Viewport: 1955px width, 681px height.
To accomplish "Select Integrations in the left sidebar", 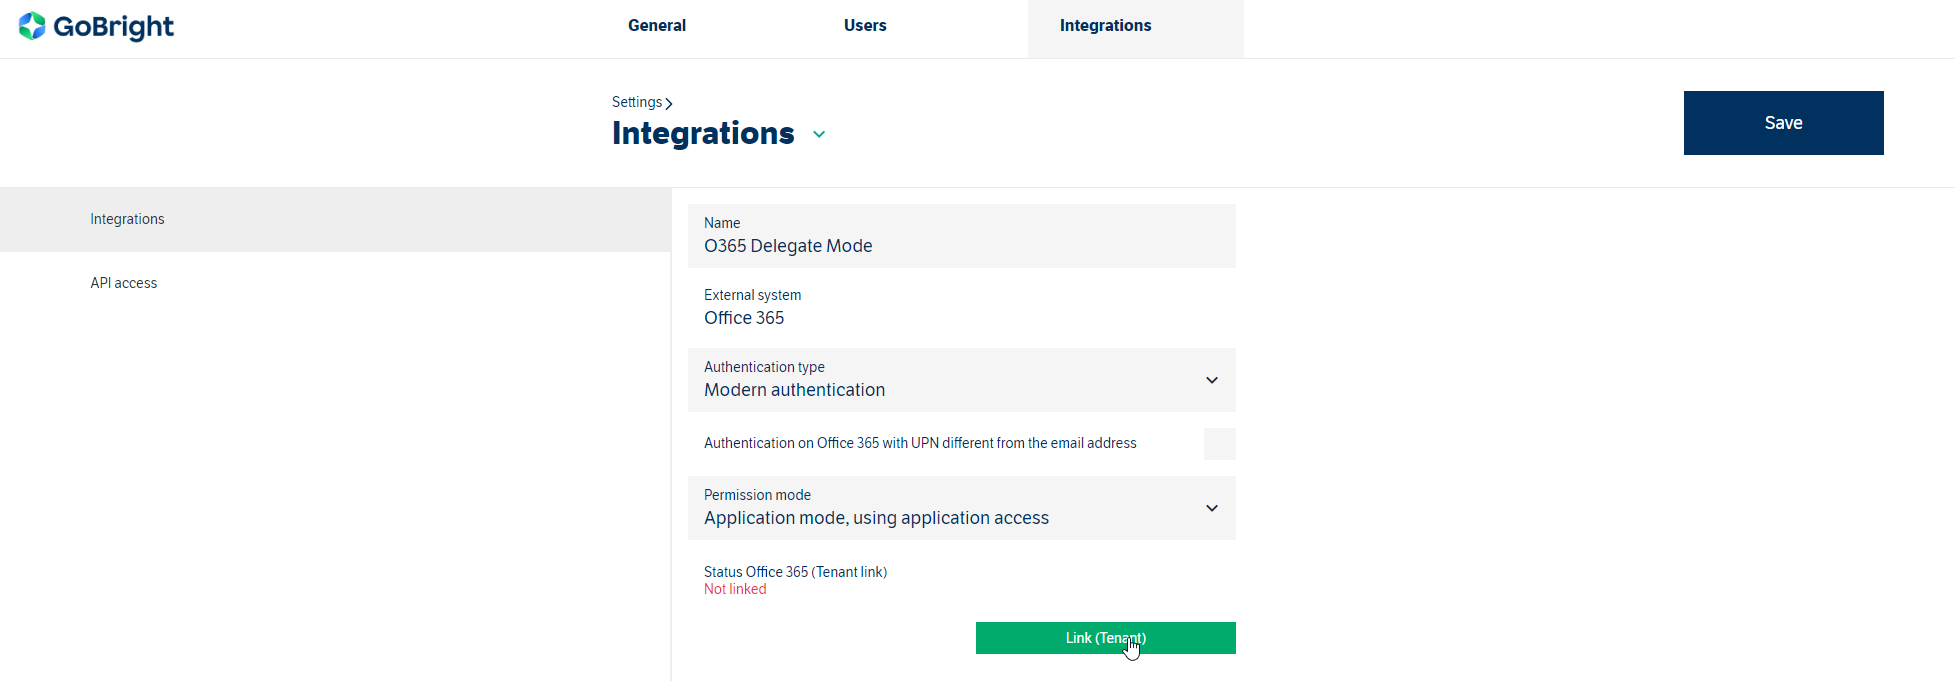I will coord(127,219).
